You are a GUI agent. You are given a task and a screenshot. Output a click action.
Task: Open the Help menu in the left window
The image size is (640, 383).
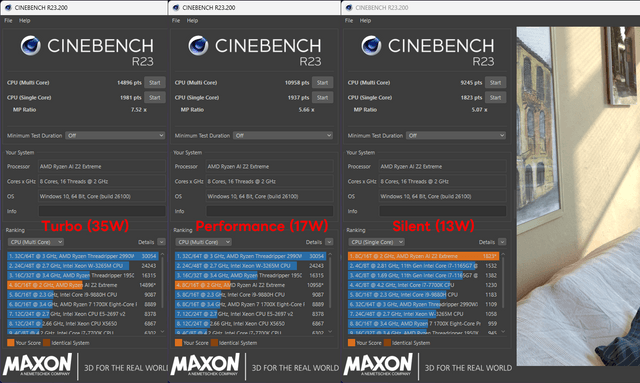coord(24,20)
